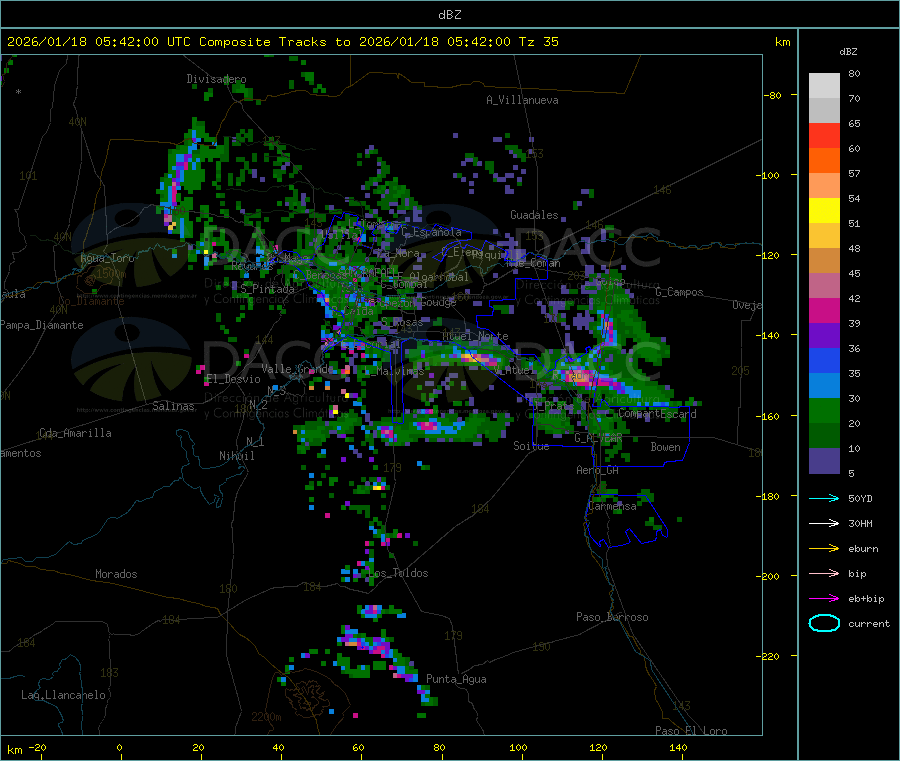Select the light orange 57–54 dBZ color band
Screen dimensions: 900x761
pyautogui.click(x=824, y=185)
